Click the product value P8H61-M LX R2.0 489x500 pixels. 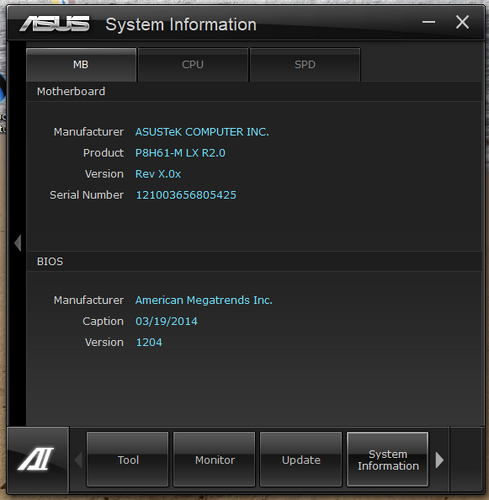[x=180, y=153]
